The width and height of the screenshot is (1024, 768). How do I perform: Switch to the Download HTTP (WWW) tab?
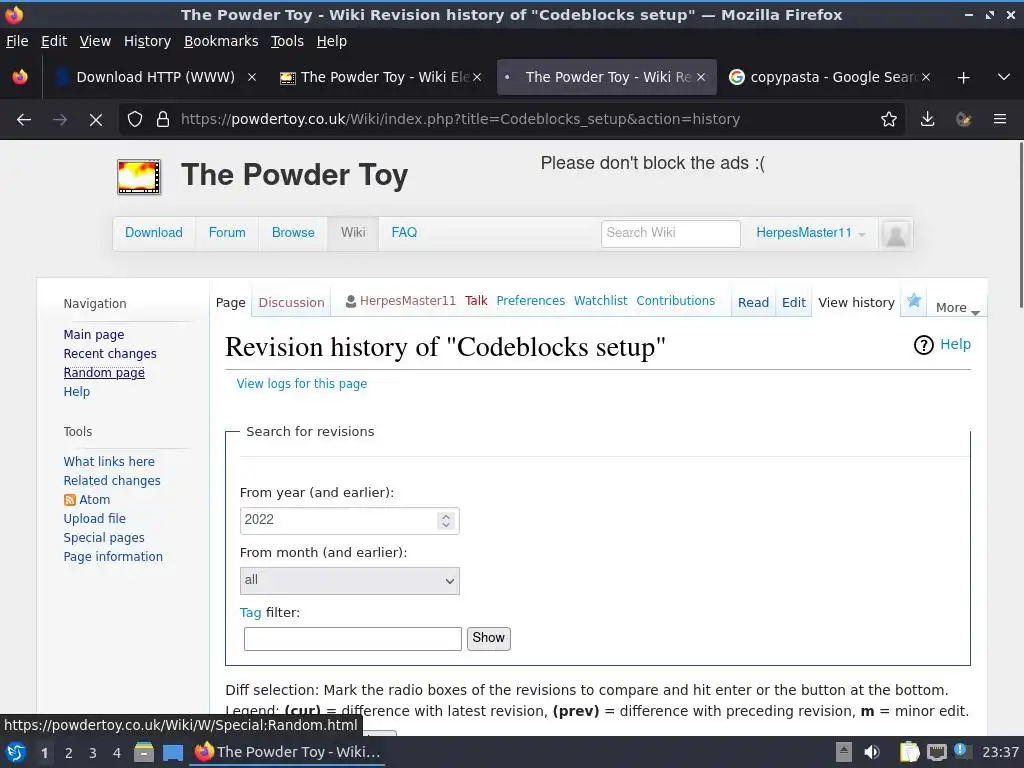[x=155, y=77]
